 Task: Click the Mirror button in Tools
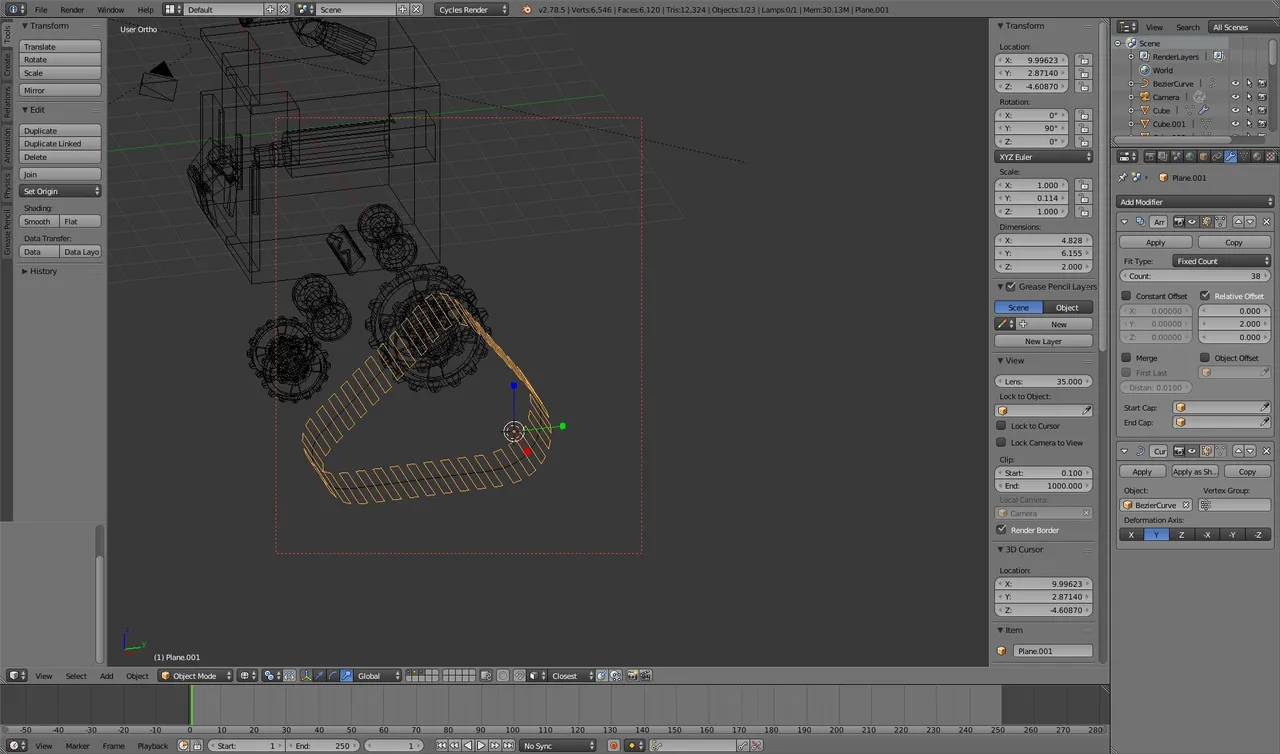click(61, 90)
